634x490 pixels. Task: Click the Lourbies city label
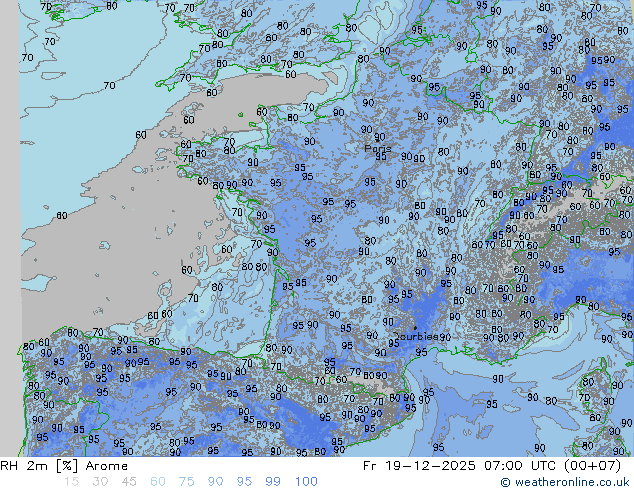click(416, 336)
